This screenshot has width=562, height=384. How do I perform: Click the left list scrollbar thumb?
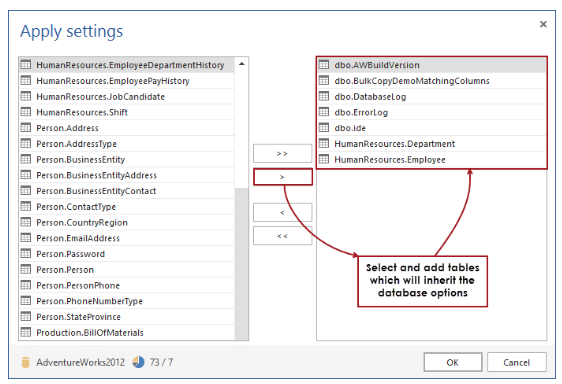point(242,264)
